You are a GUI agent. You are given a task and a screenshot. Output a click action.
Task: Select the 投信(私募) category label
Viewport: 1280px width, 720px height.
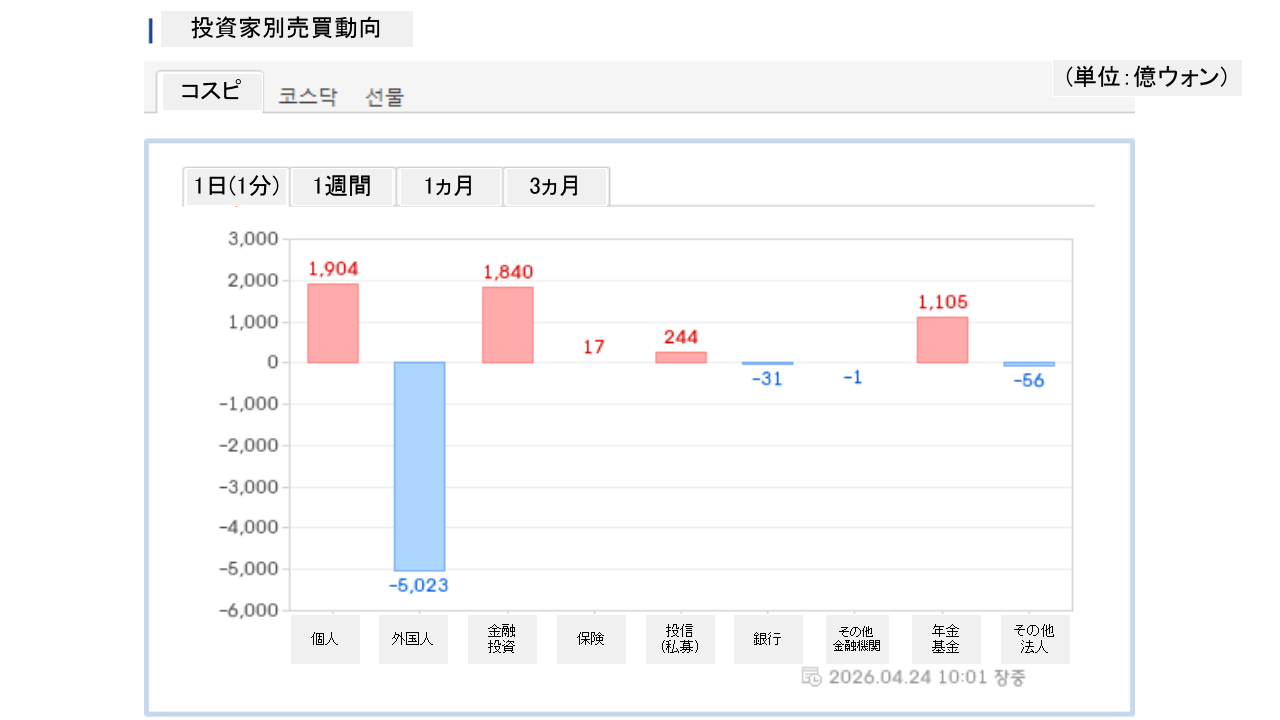[680, 639]
